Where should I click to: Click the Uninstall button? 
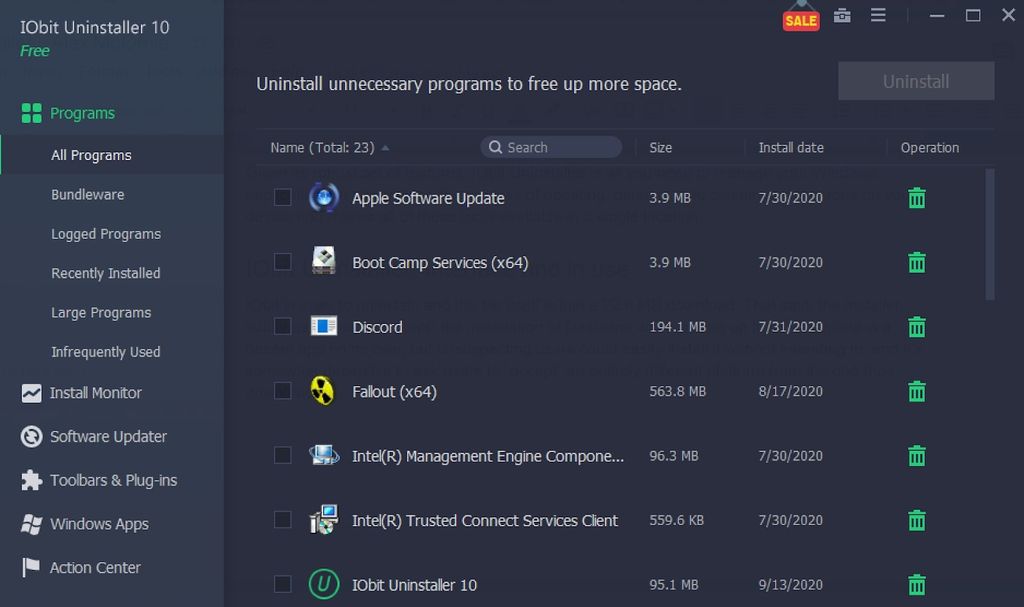pyautogui.click(x=915, y=81)
